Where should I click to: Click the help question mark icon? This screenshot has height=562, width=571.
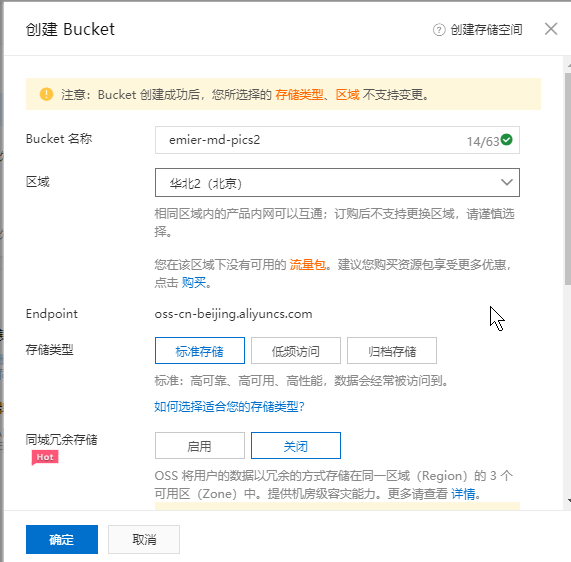pos(439,30)
